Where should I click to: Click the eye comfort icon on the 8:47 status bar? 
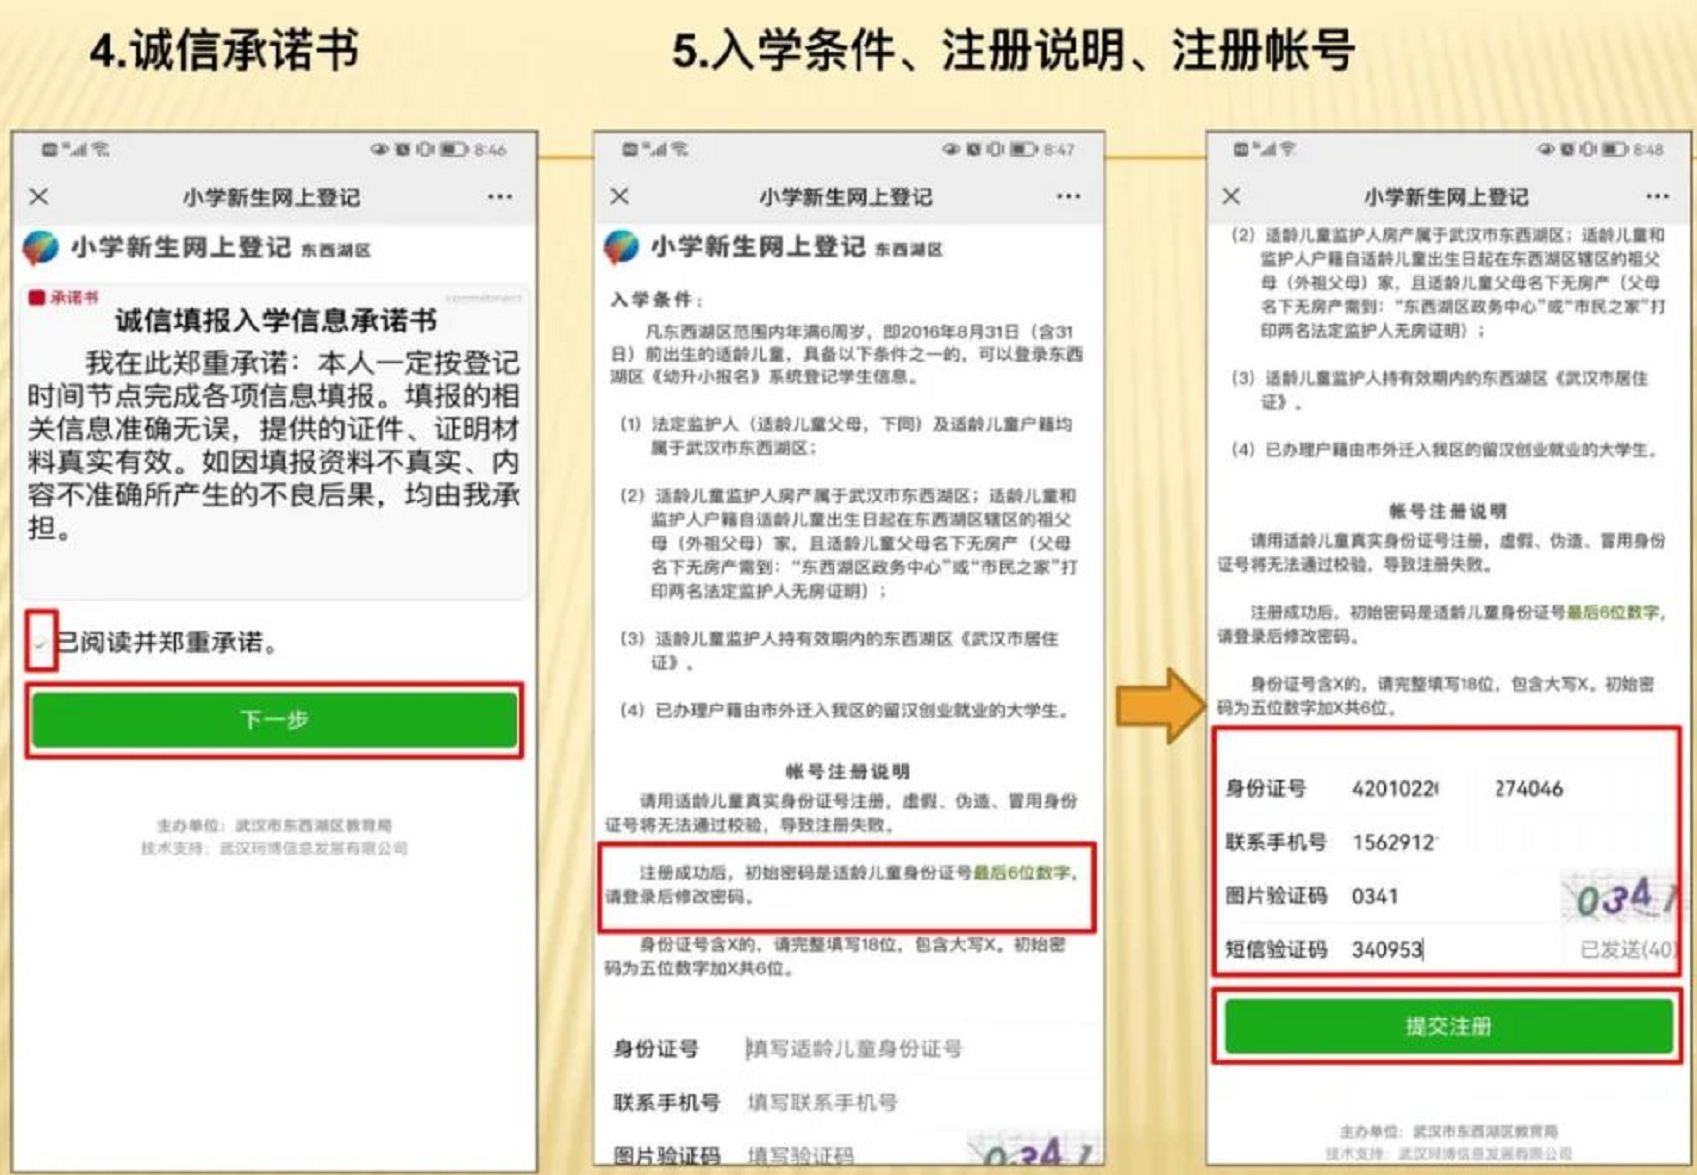click(950, 150)
